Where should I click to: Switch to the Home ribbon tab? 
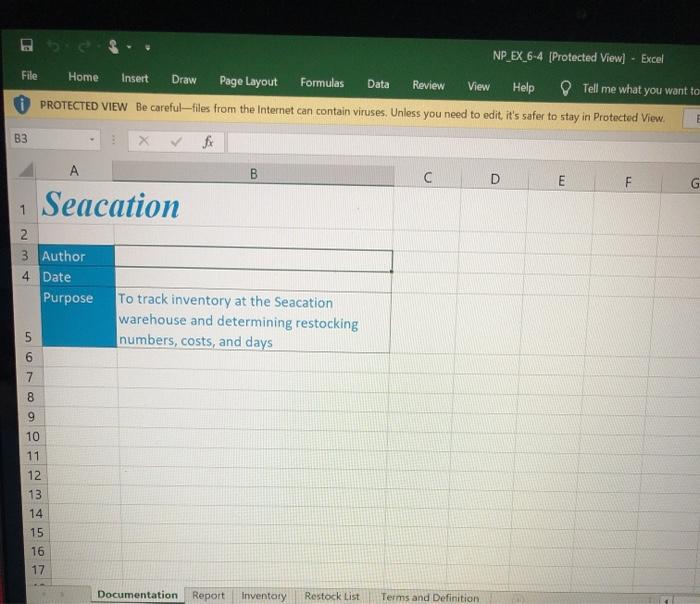click(83, 77)
